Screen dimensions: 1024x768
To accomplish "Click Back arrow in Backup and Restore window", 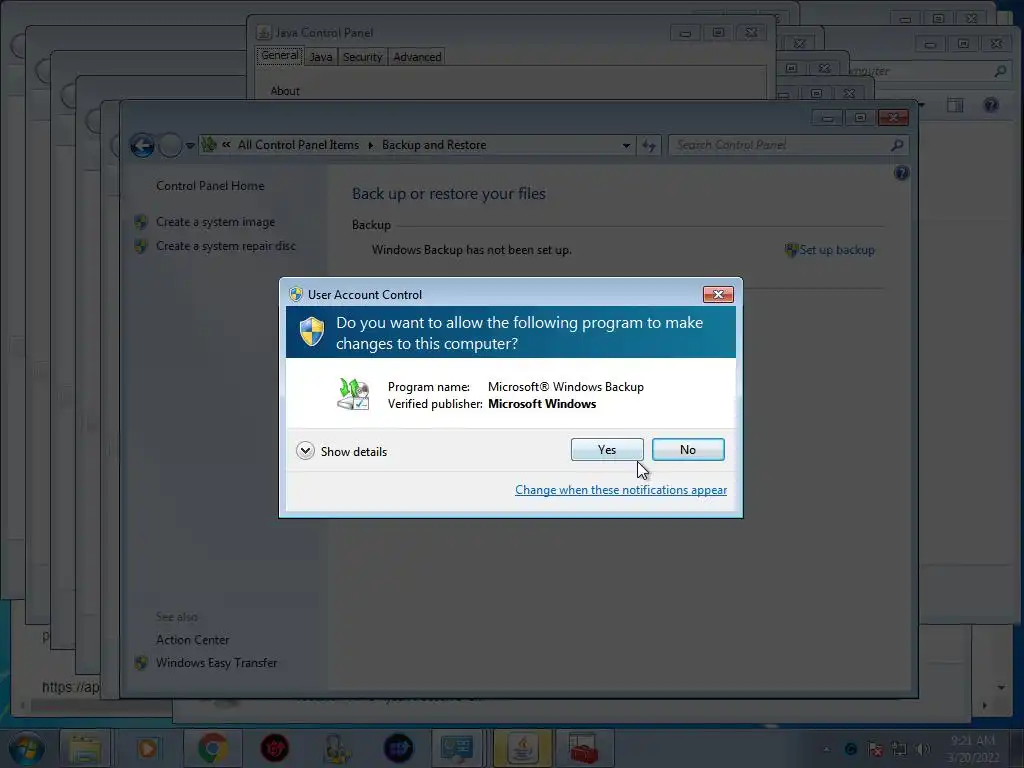I will [142, 145].
